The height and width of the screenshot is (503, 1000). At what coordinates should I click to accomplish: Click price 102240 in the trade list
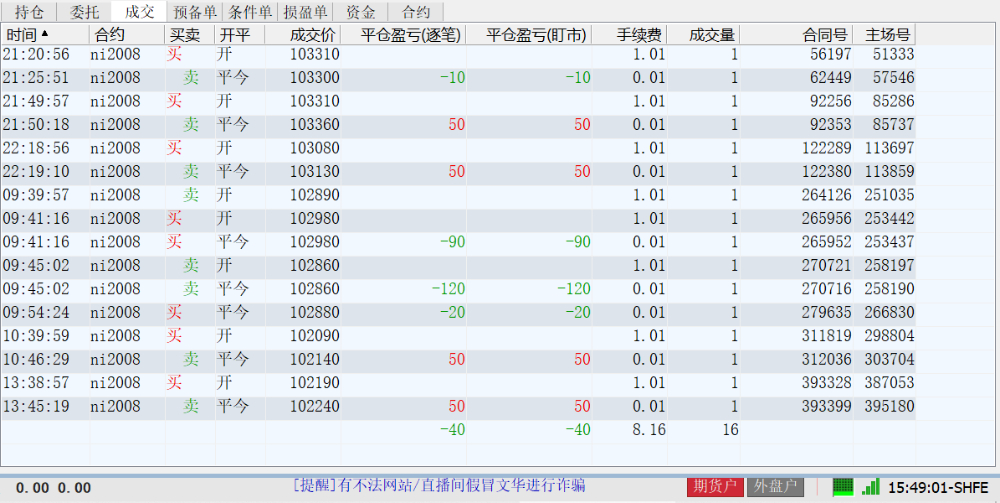click(314, 406)
